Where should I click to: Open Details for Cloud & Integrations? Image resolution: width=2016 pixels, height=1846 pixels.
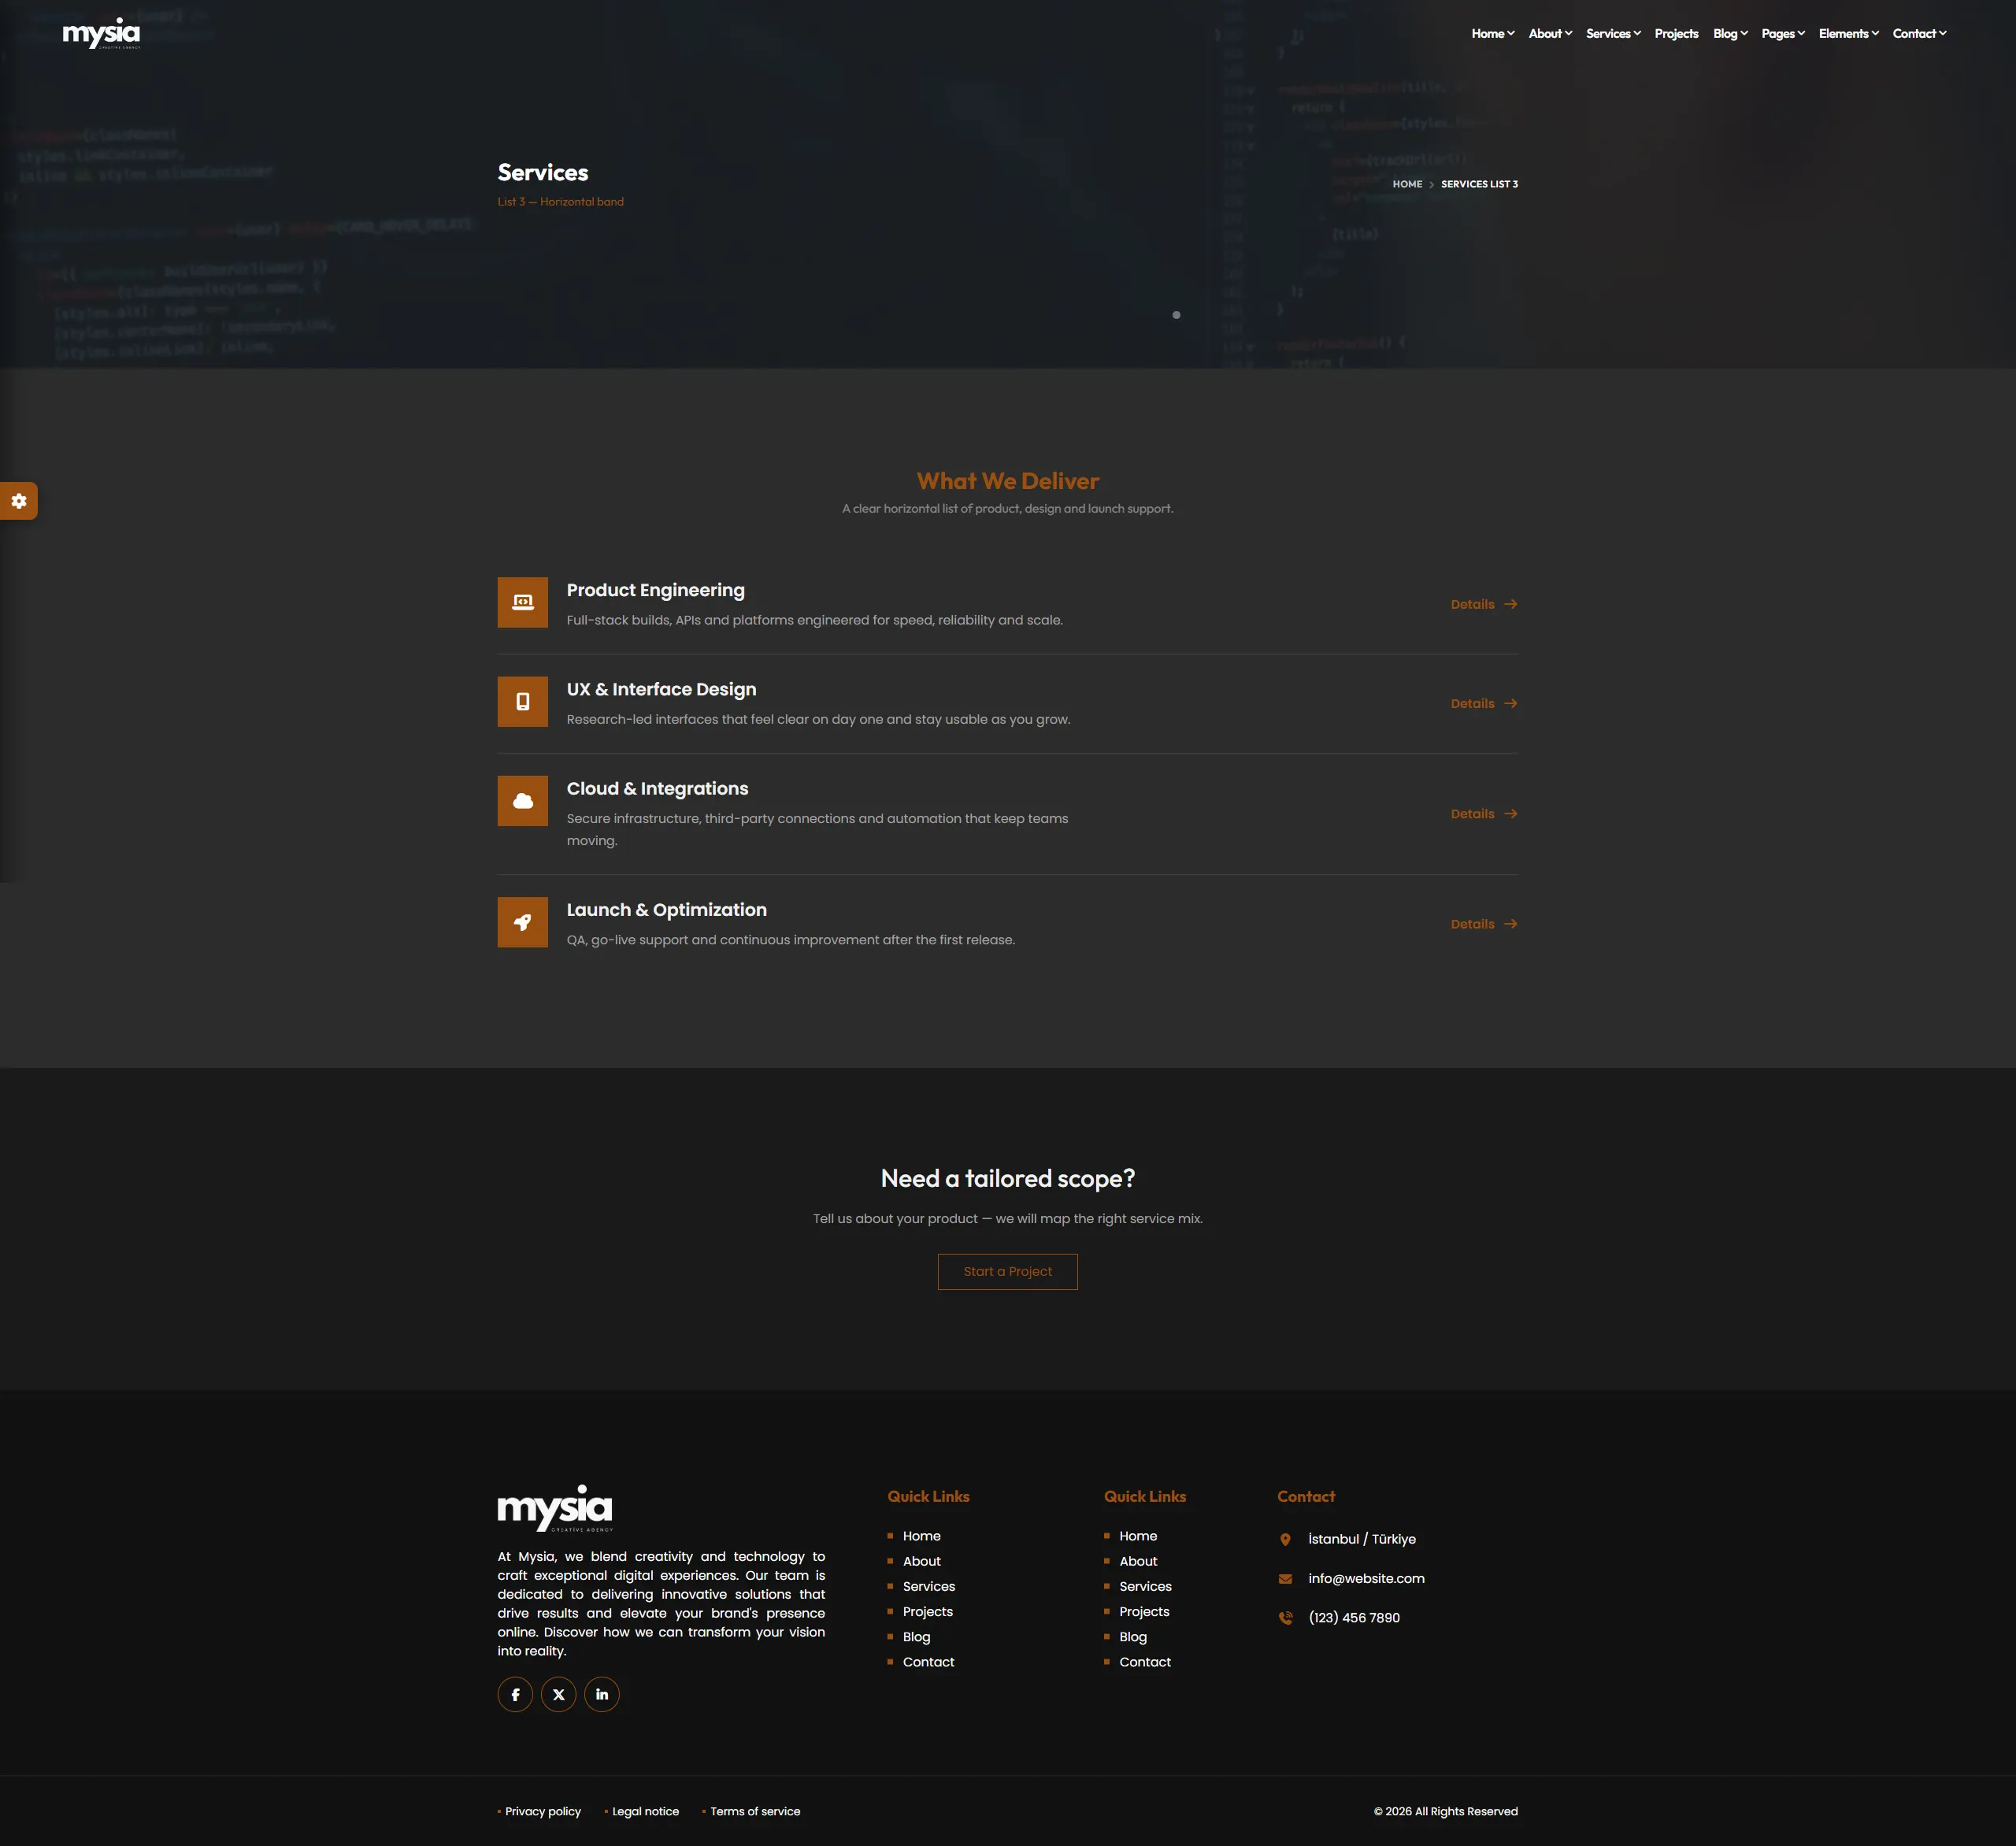1484,814
